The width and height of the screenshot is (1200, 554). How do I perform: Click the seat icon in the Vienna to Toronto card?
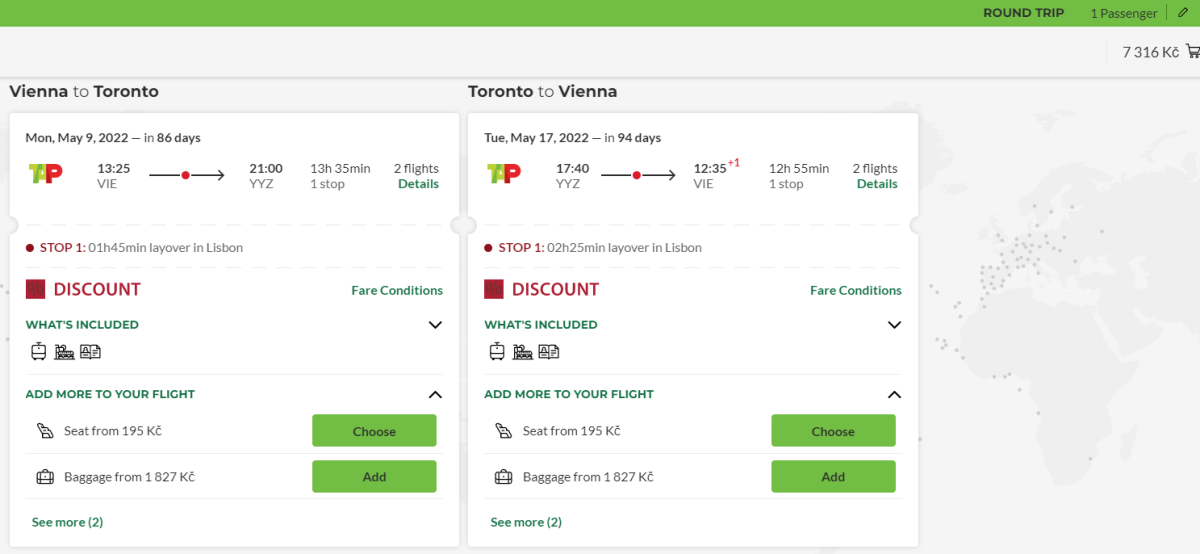coord(44,431)
